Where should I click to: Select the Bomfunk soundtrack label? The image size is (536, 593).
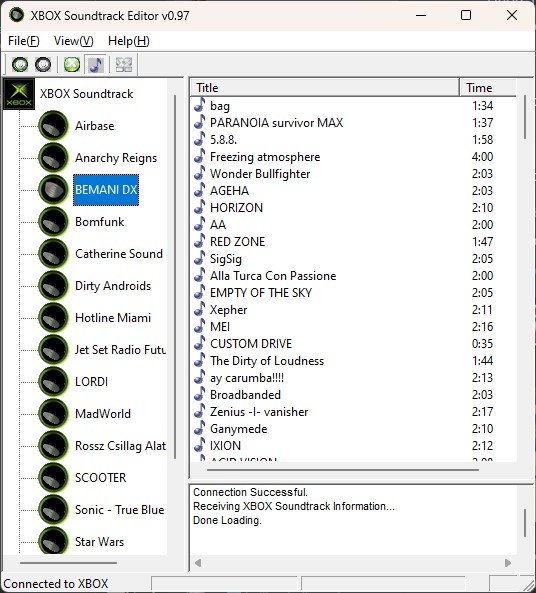99,222
